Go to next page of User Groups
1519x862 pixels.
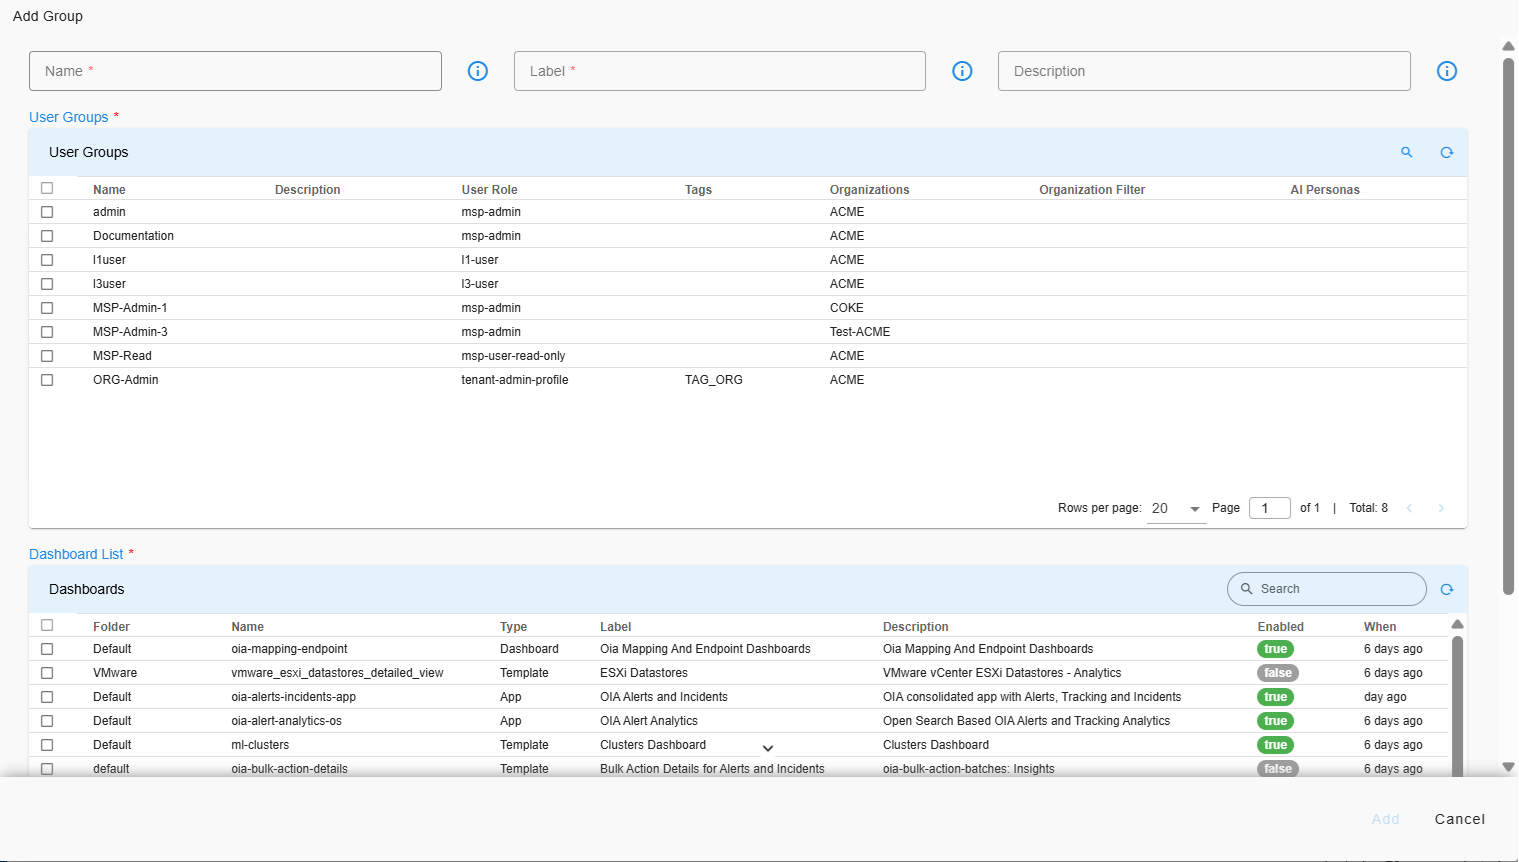1441,508
